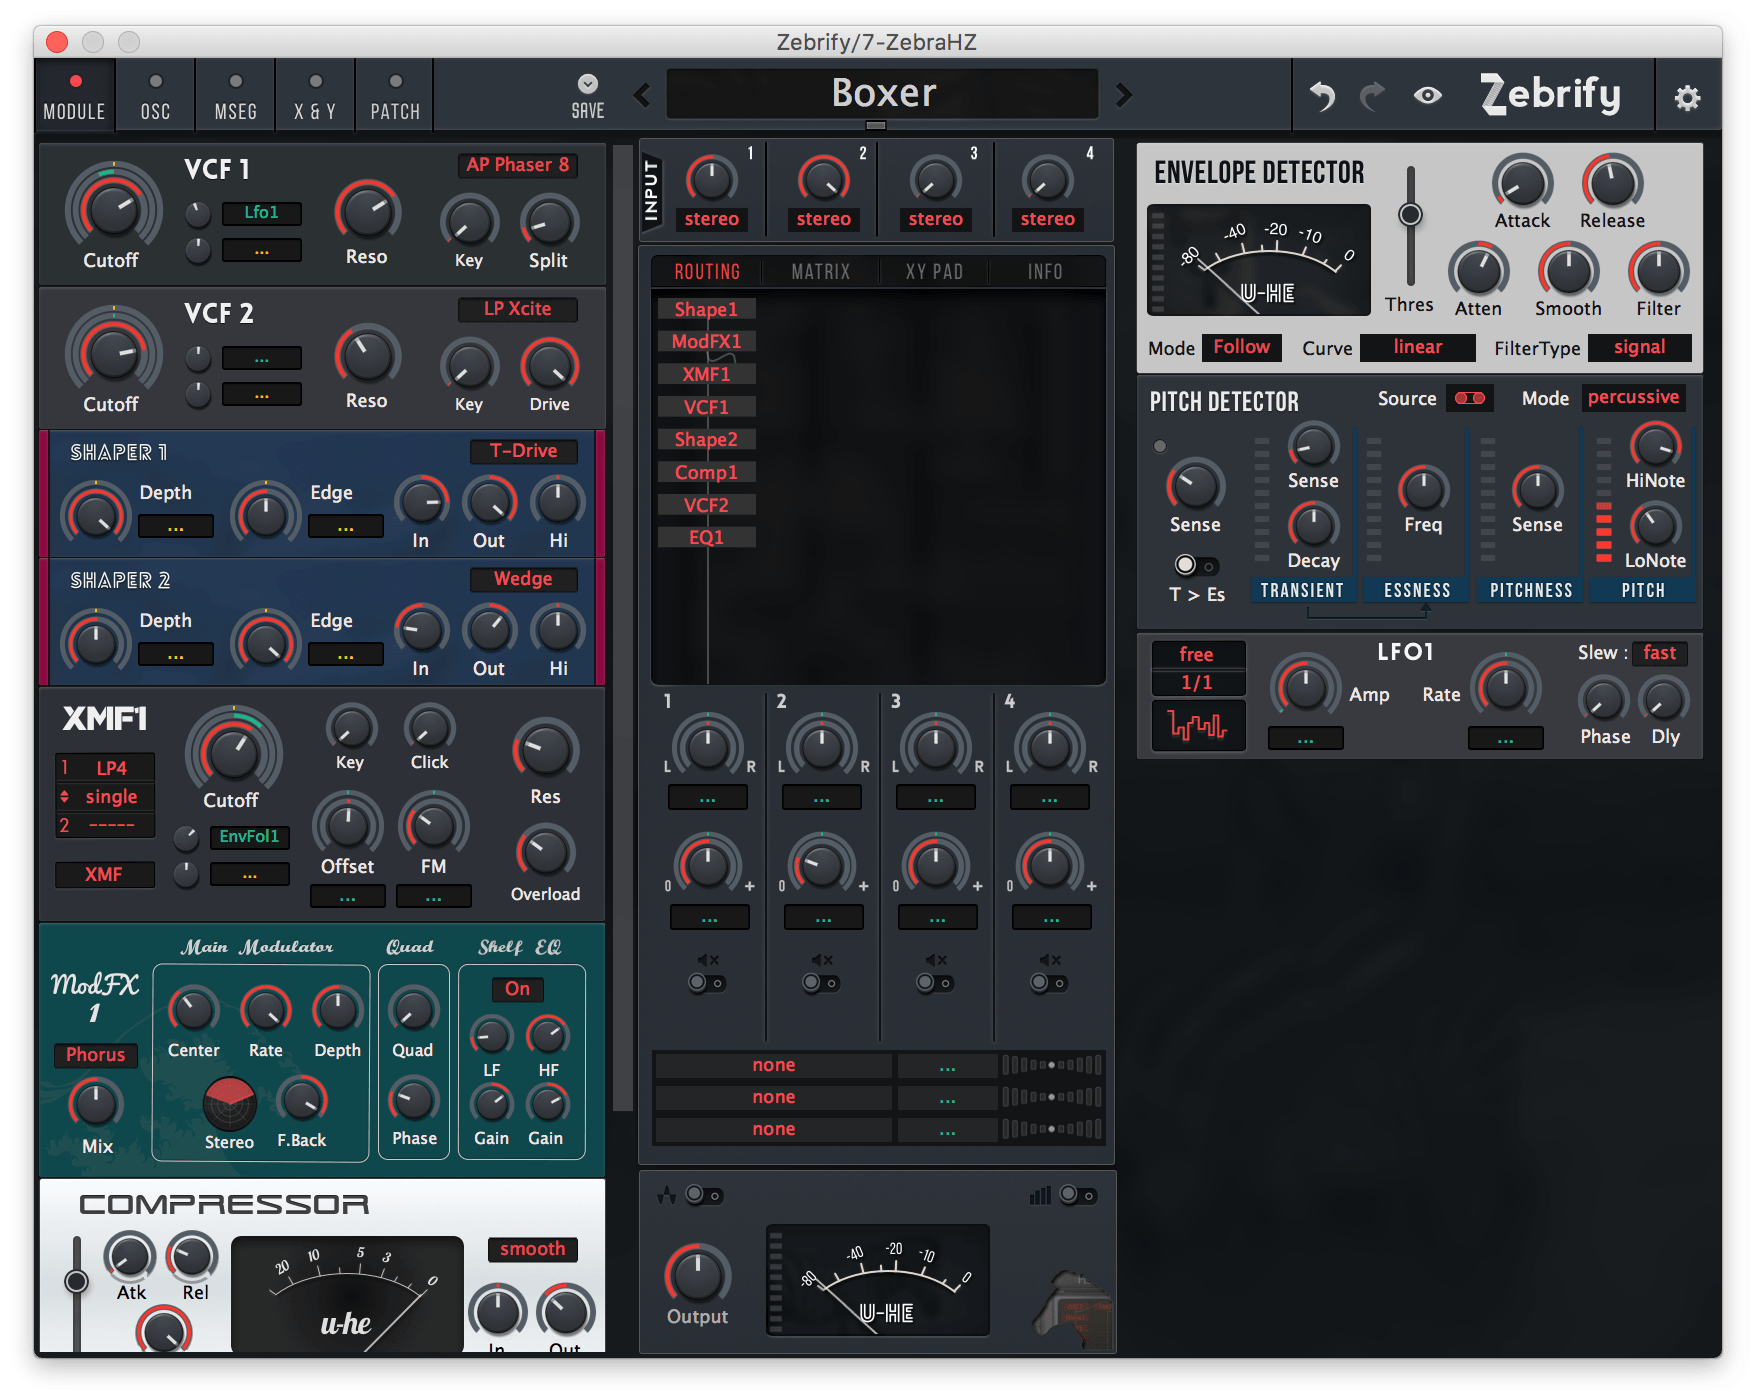Screen dimensions: 1756x1400
Task: Click the Boxer preset name display
Action: point(883,94)
